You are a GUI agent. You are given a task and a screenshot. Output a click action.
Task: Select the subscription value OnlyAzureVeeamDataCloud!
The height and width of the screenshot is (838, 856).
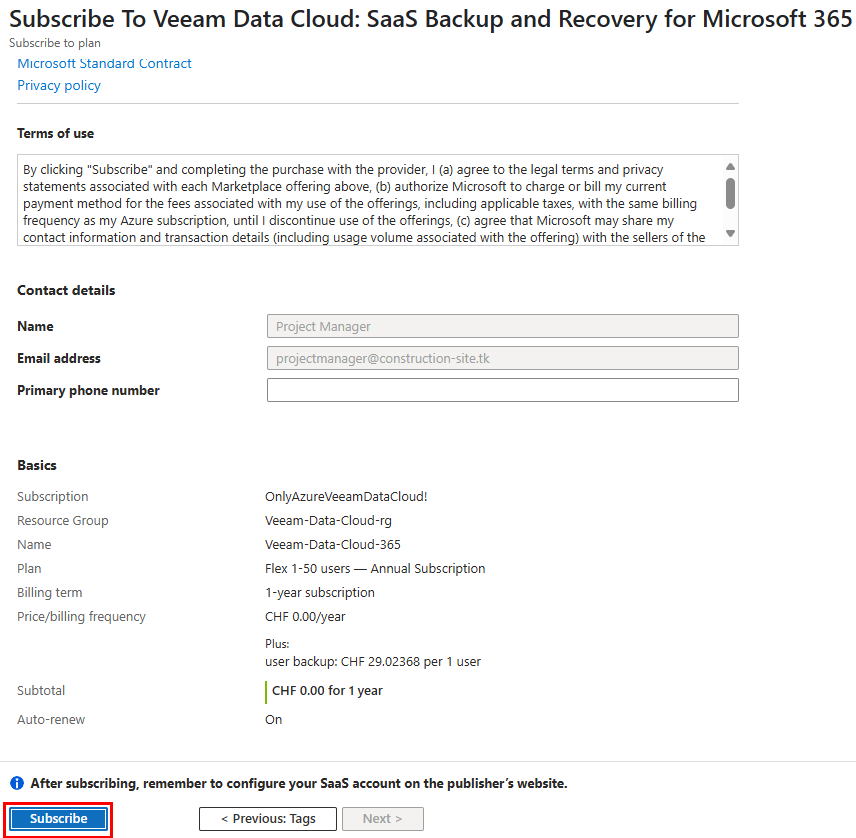pyautogui.click(x=346, y=496)
